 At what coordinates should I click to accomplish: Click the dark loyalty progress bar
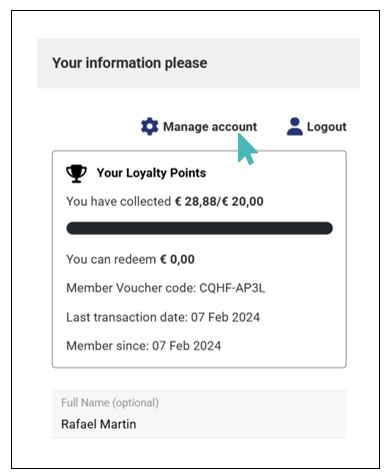(x=199, y=228)
